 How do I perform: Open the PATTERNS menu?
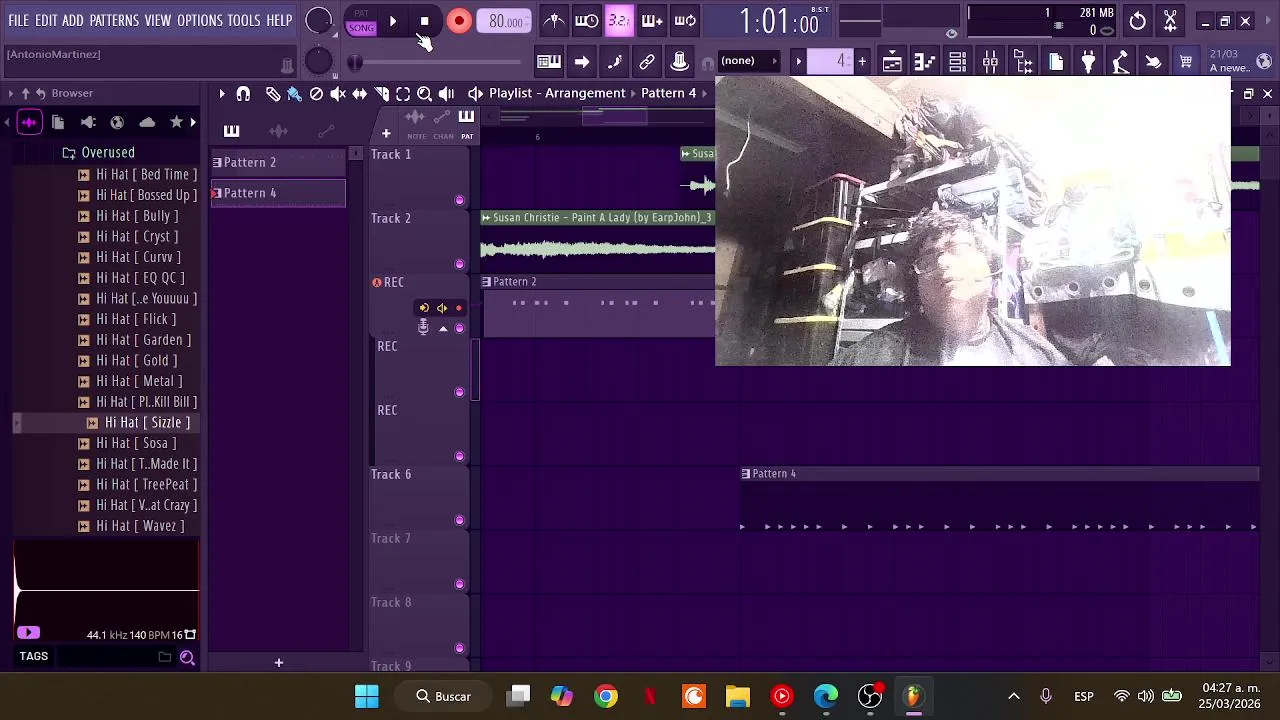click(114, 20)
